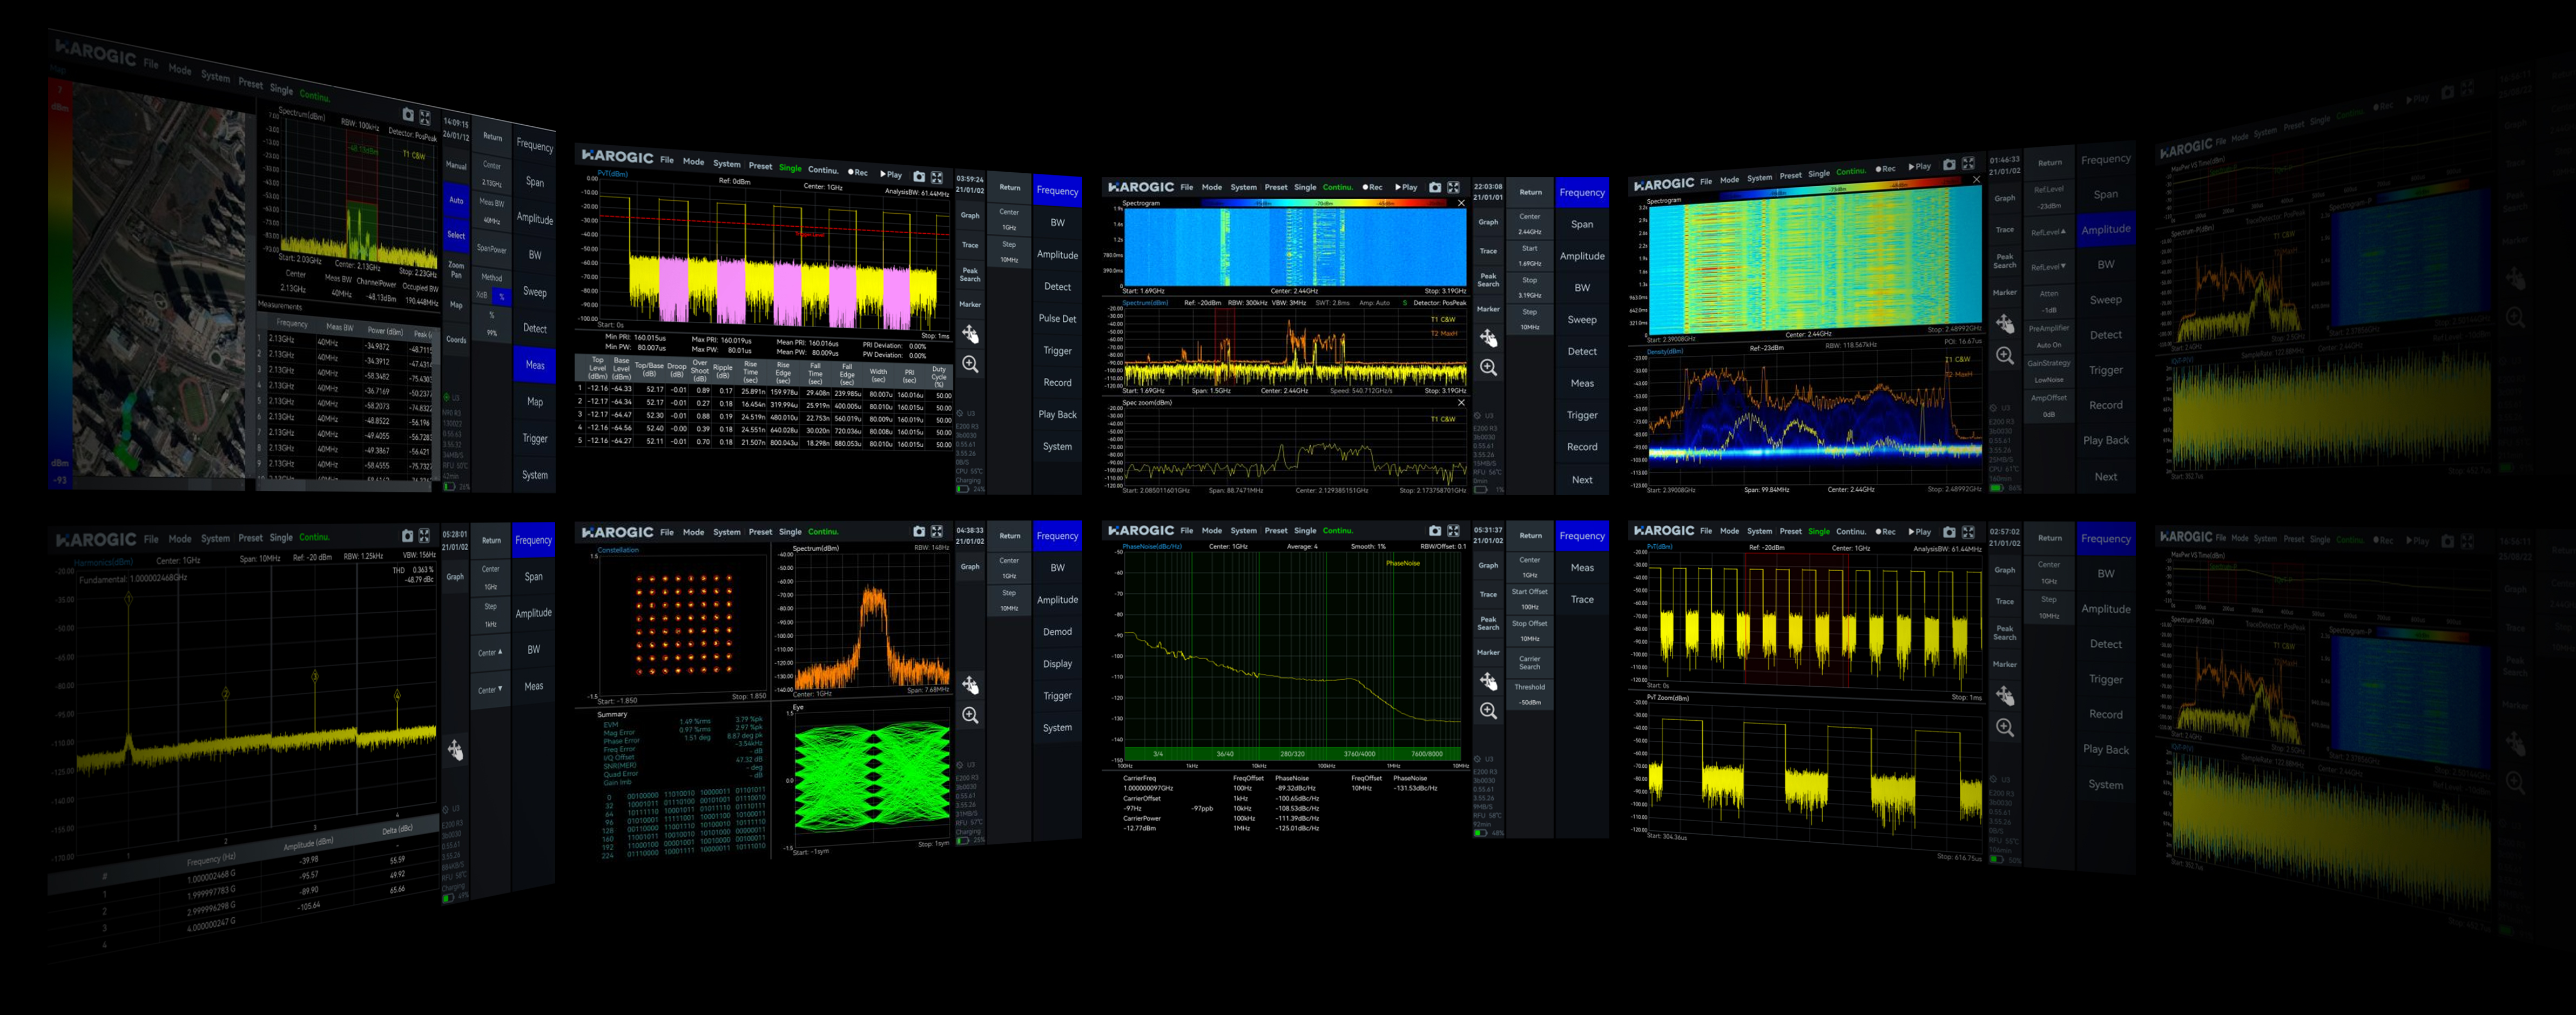Open Play Back settings
The height and width of the screenshot is (1015, 2576).
[1057, 415]
